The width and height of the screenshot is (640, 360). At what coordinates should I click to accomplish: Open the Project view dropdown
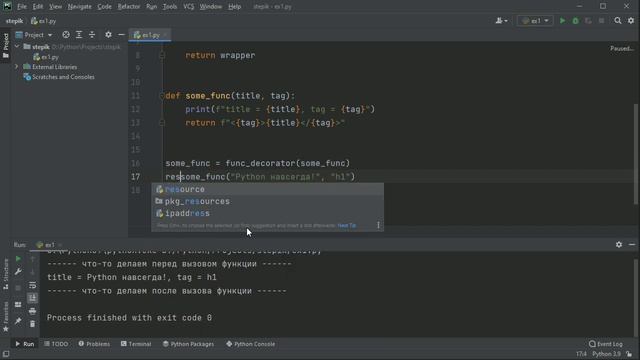34,35
